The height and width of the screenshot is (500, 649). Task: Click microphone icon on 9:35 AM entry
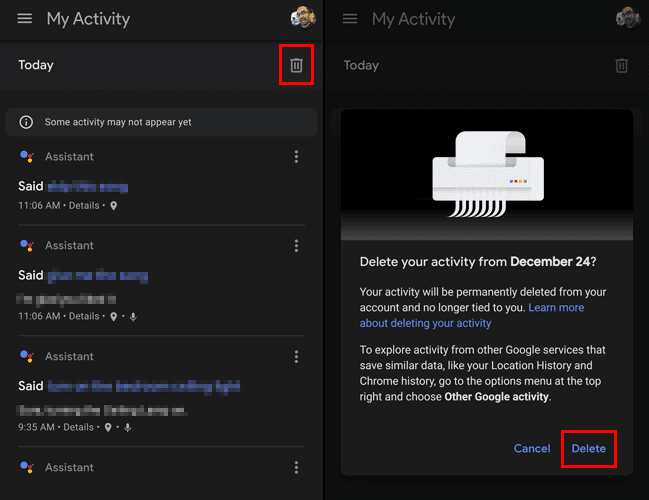point(128,428)
